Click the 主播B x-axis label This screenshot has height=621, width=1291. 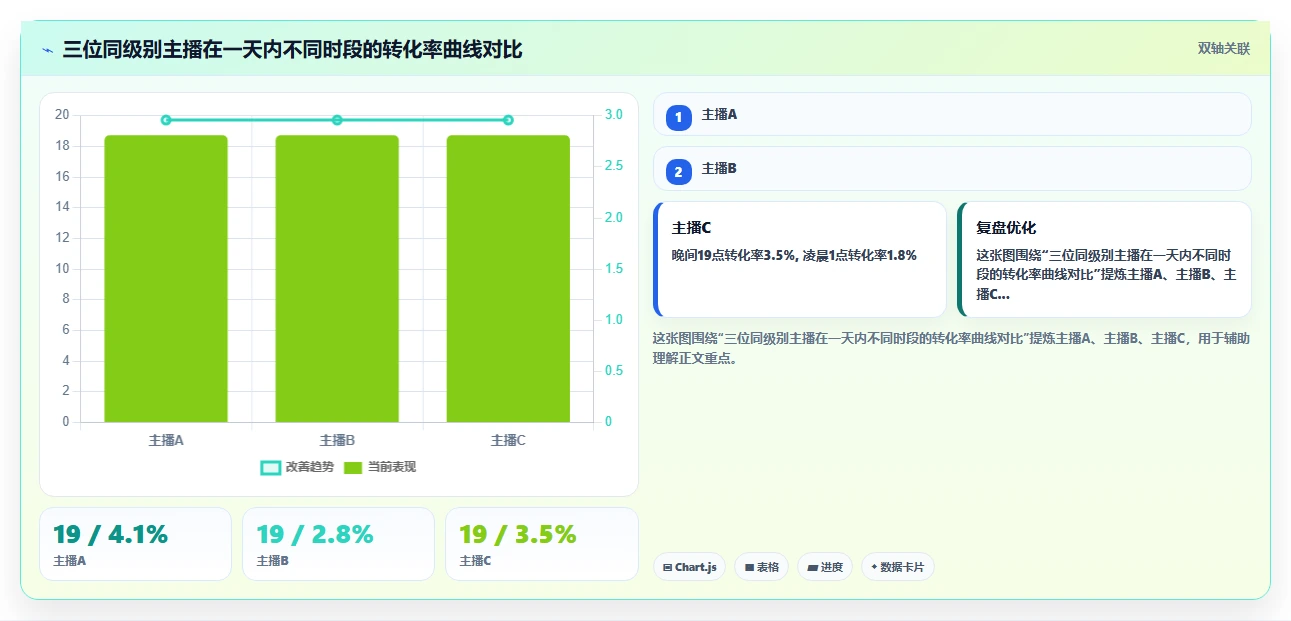(x=337, y=440)
